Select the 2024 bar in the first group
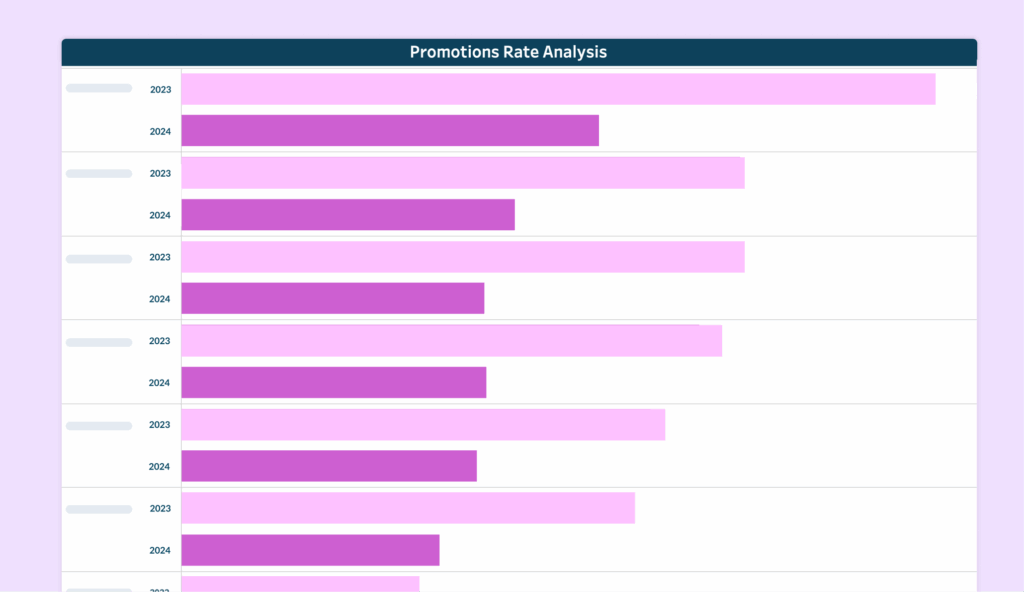 390,131
